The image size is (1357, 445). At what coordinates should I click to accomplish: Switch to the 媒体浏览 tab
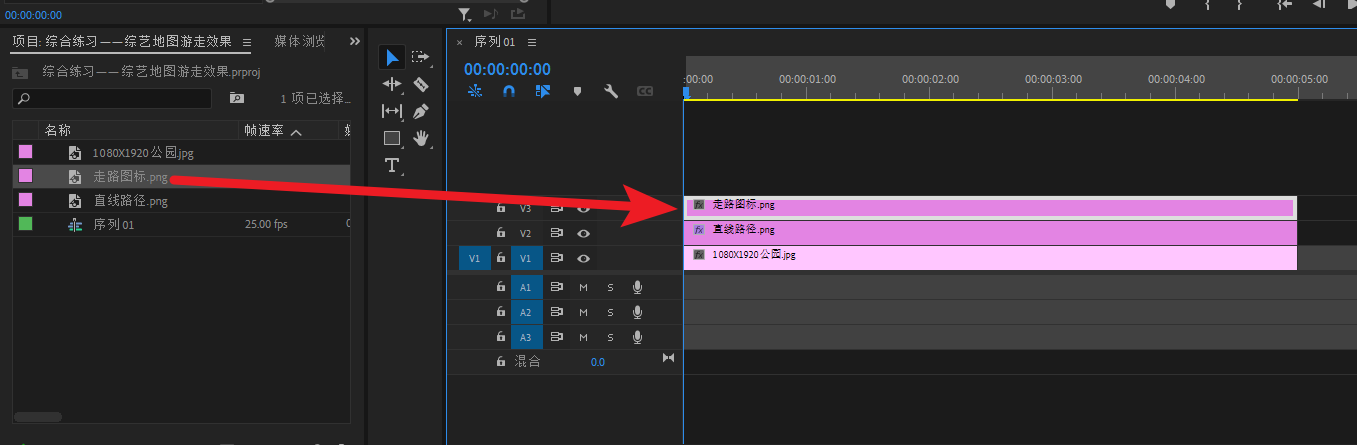coord(300,42)
